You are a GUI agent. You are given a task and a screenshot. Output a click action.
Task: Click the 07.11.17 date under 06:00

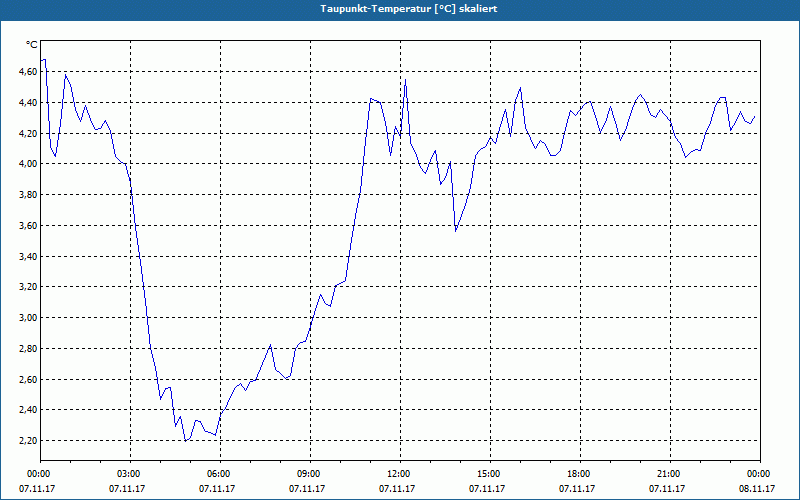click(217, 489)
